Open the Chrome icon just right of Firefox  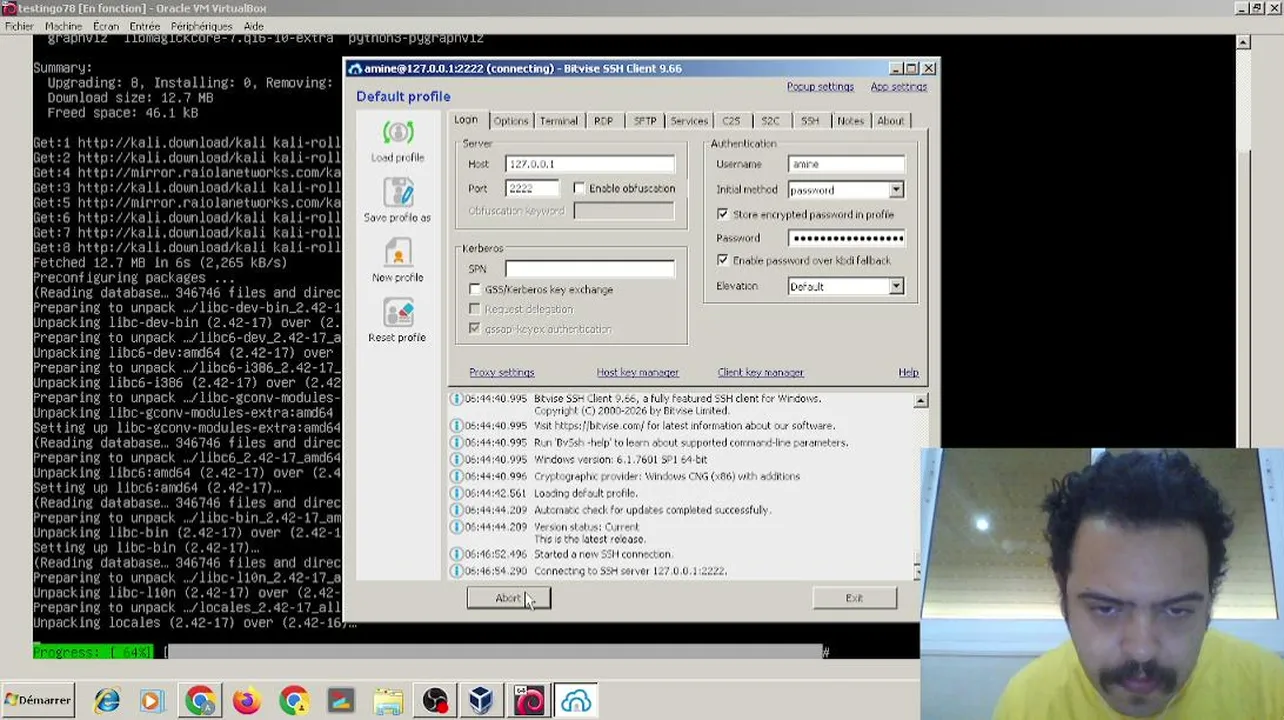[293, 701]
